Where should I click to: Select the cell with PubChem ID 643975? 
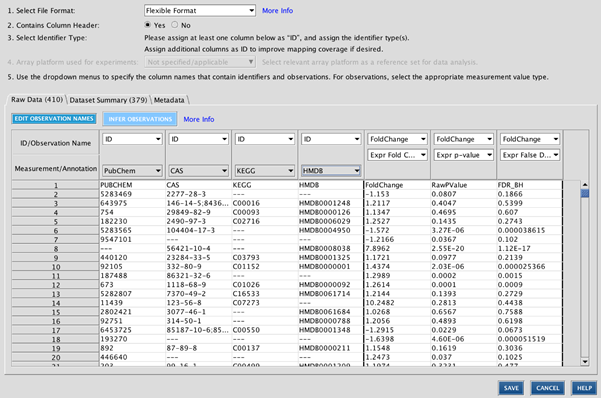pos(132,203)
